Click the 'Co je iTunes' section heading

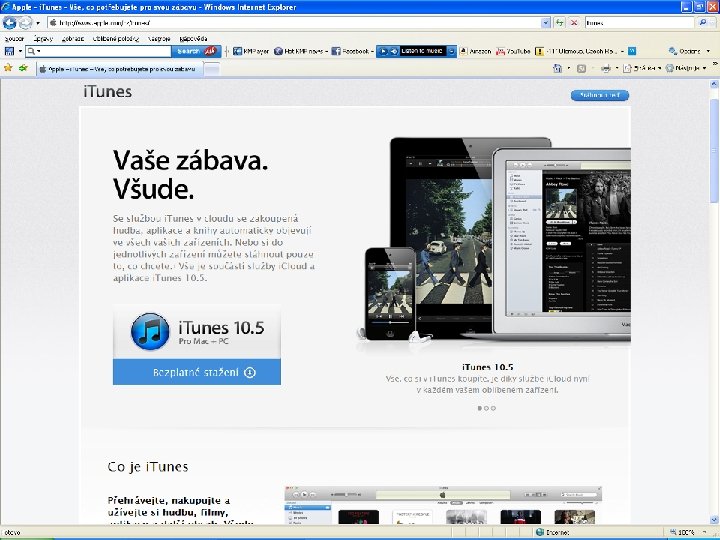[x=148, y=467]
